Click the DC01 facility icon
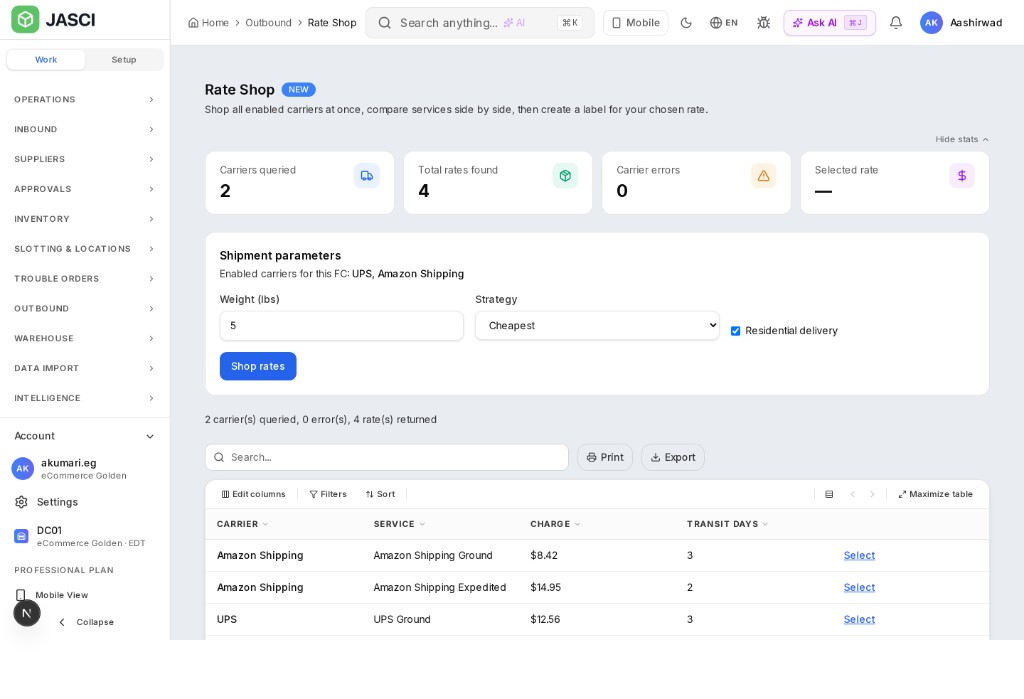The width and height of the screenshot is (1024, 699). point(22,536)
